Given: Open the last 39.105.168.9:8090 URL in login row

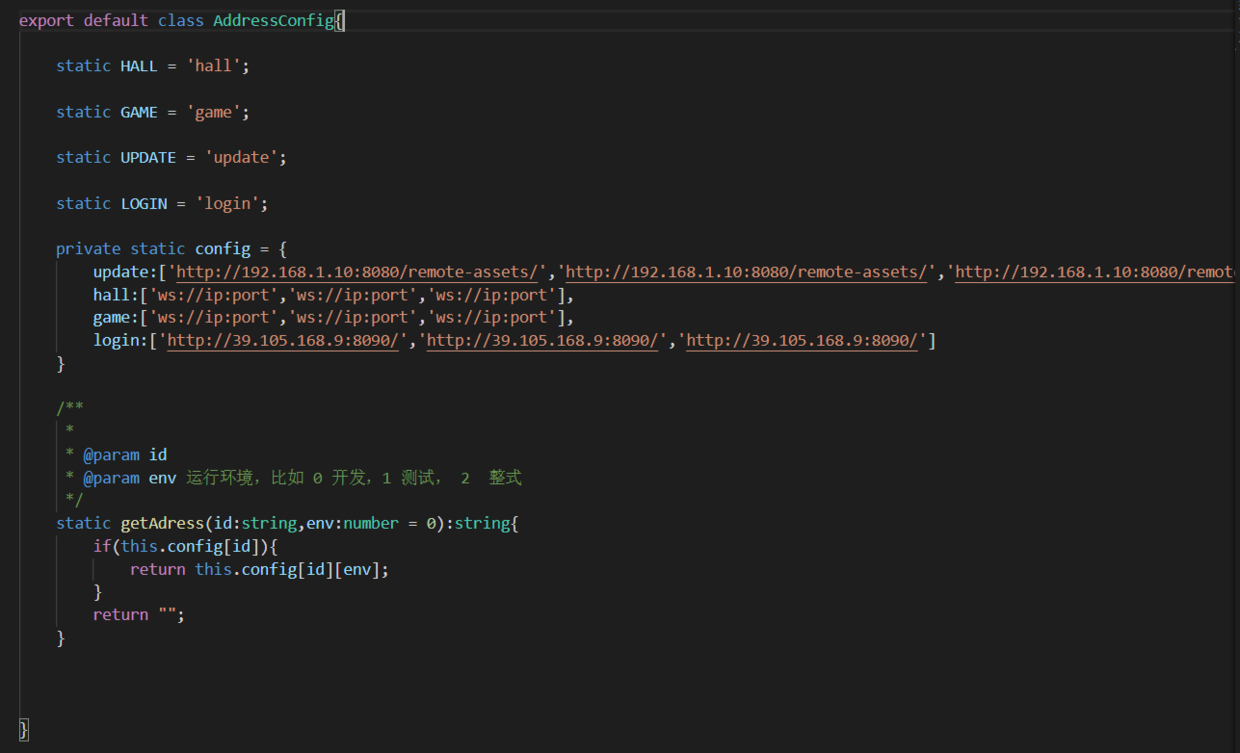Looking at the screenshot, I should coord(803,341).
